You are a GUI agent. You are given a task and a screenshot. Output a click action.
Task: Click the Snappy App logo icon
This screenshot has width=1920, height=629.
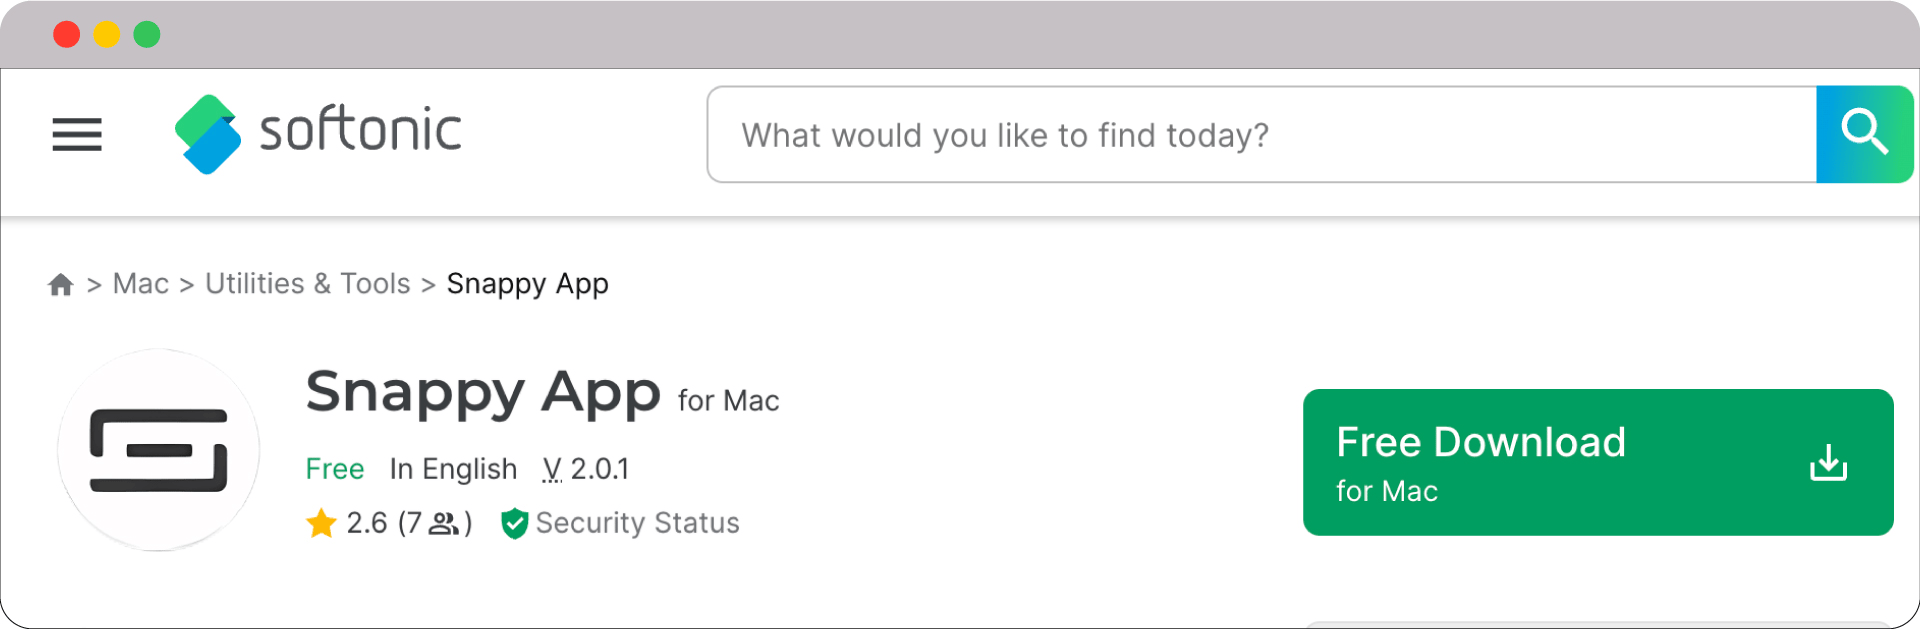pyautogui.click(x=159, y=450)
